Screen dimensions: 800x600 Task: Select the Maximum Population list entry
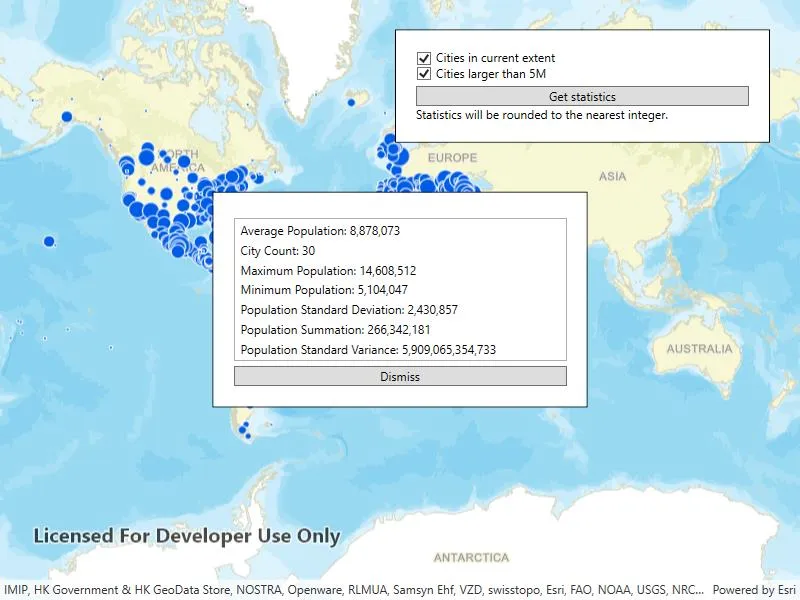400,270
